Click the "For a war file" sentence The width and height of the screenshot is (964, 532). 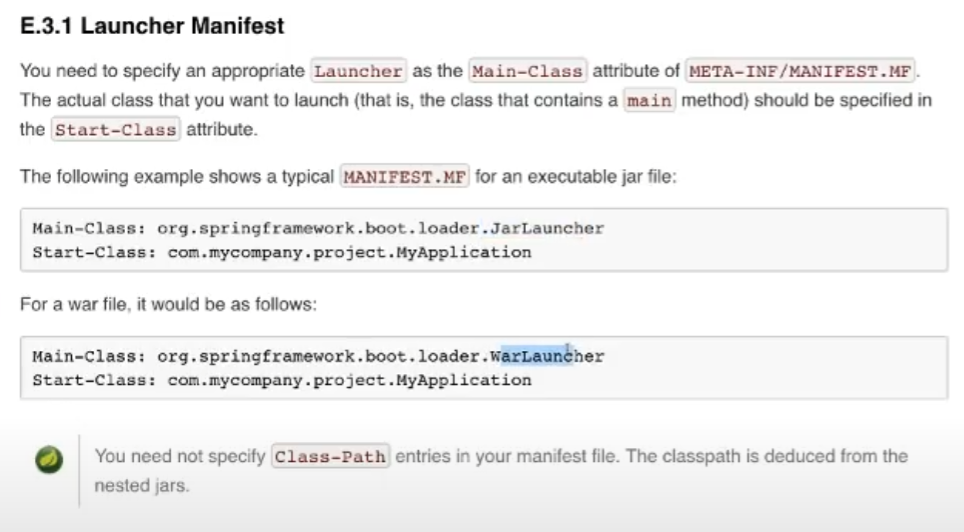(168, 304)
